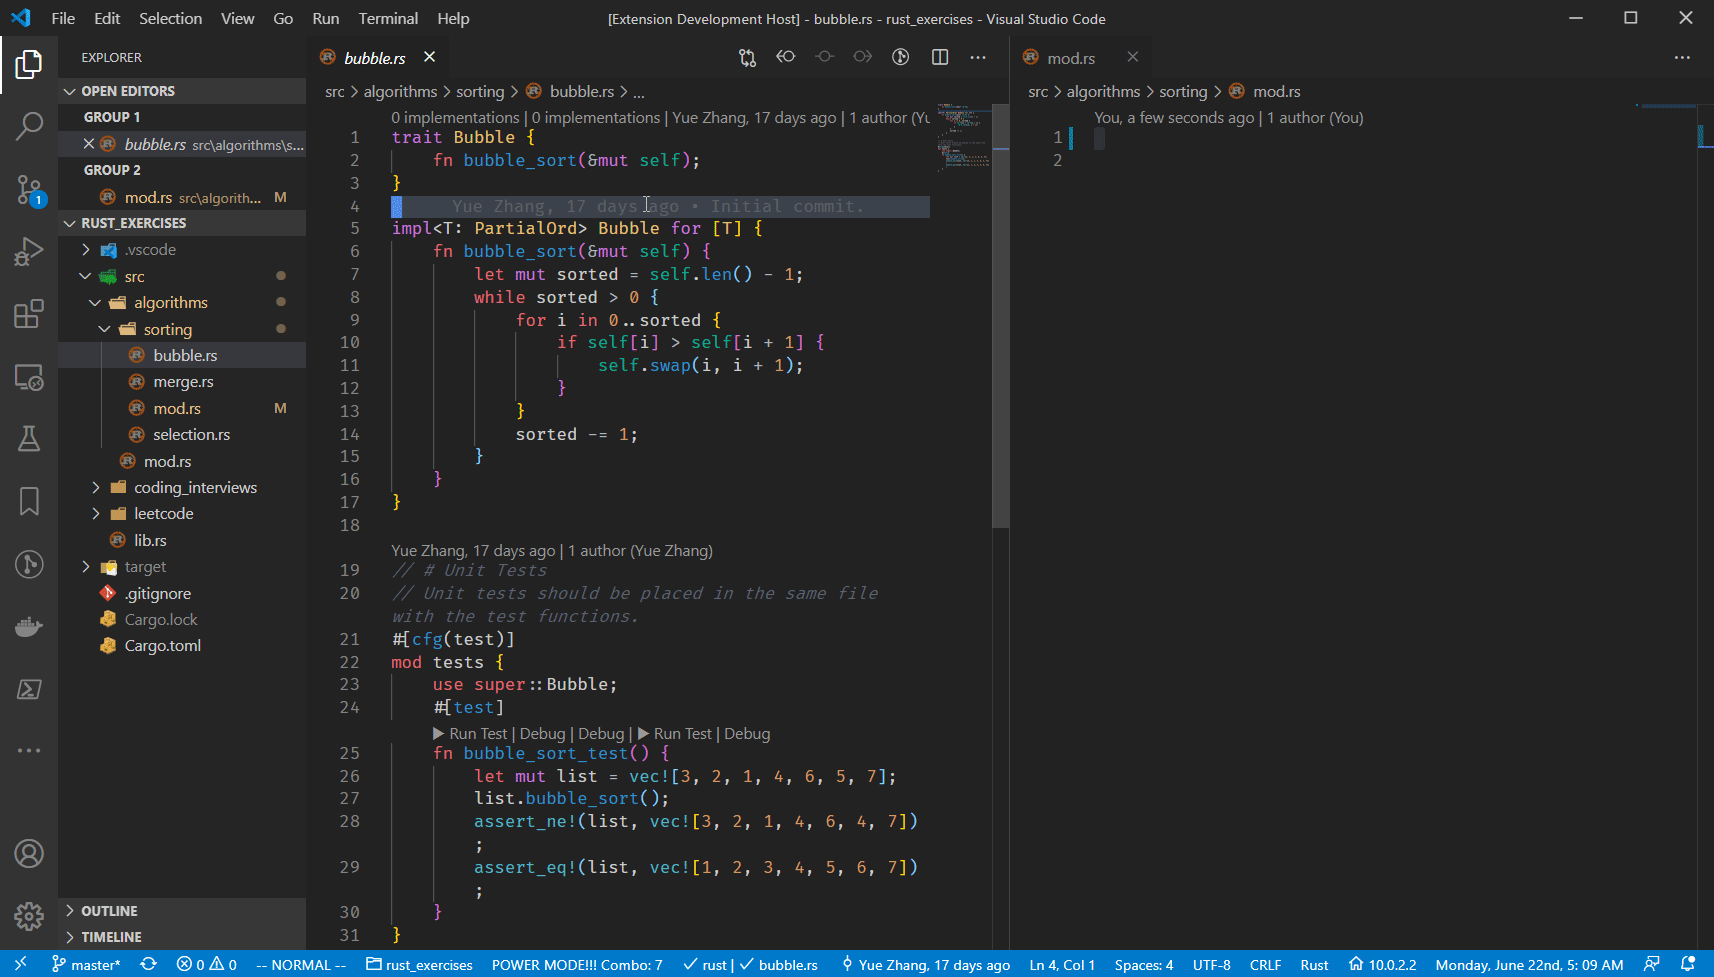
Task: Open the Selection menu
Action: [x=170, y=18]
